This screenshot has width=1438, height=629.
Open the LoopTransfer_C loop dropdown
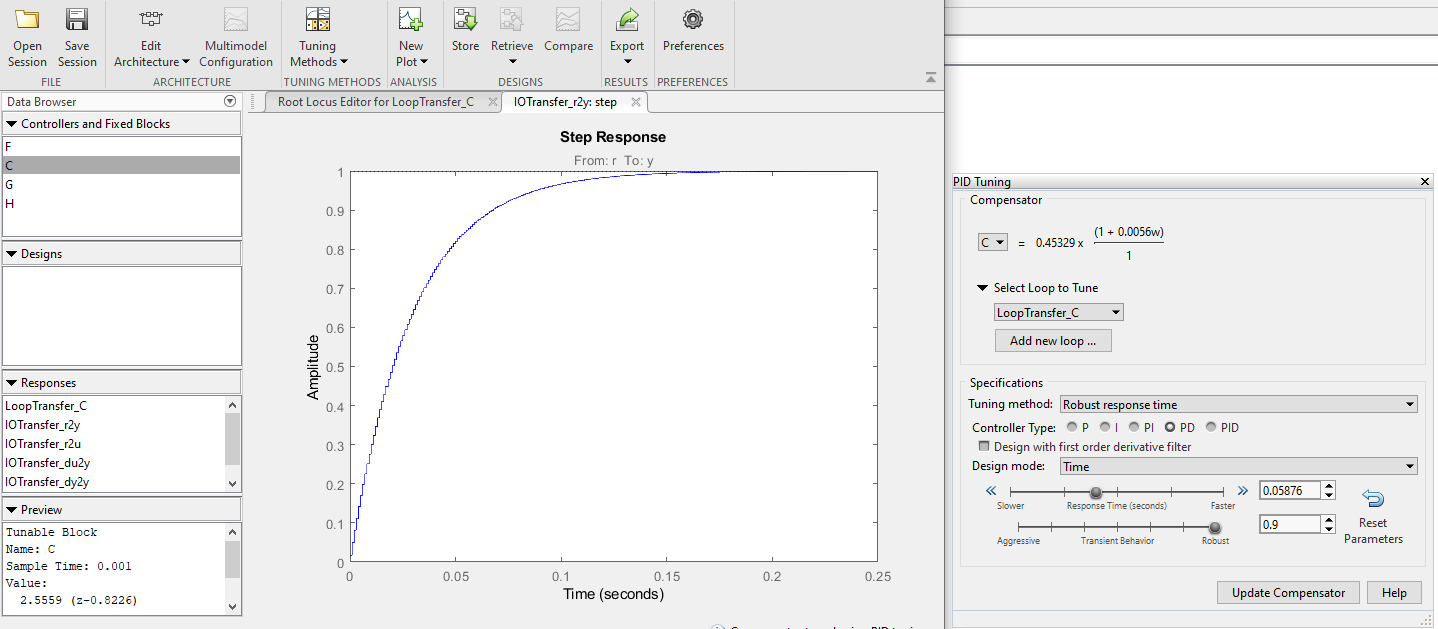point(1059,313)
